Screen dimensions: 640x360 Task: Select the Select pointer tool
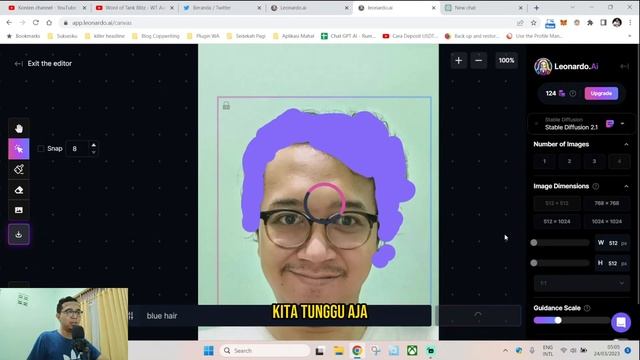tap(19, 149)
